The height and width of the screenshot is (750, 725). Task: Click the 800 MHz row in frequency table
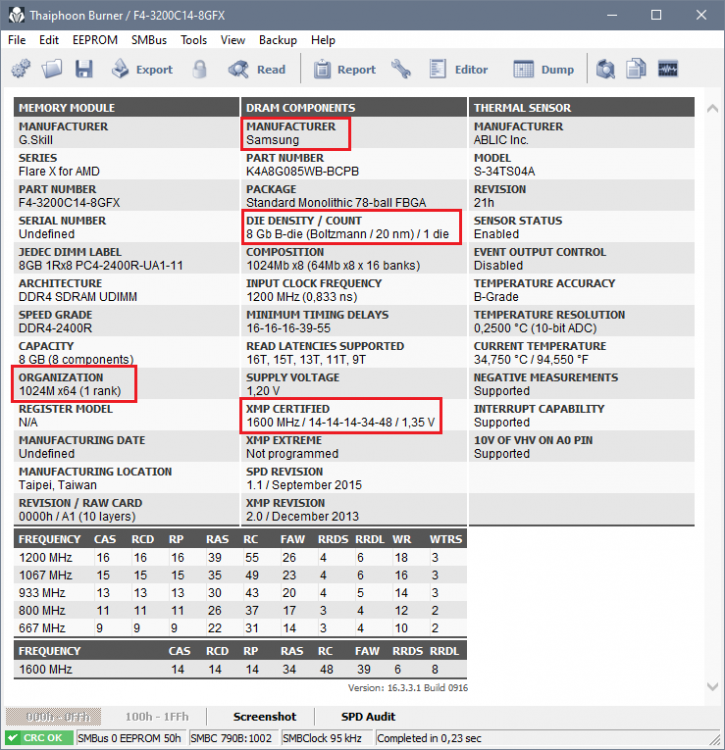pyautogui.click(x=240, y=611)
